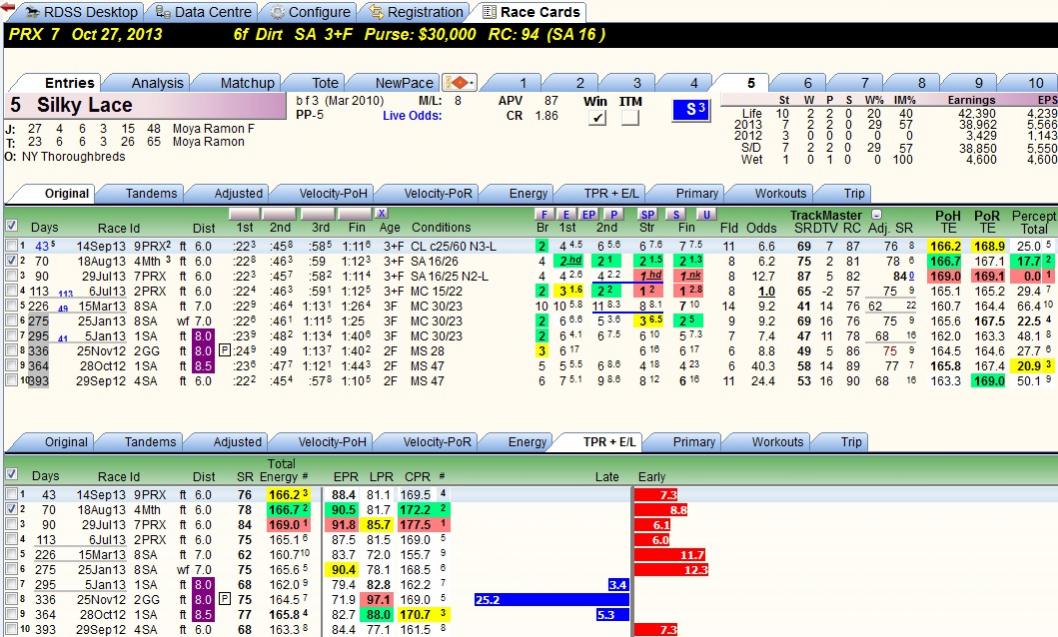The width and height of the screenshot is (1058, 637).
Task: Click the blank button above the Fin column
Action: pos(354,214)
